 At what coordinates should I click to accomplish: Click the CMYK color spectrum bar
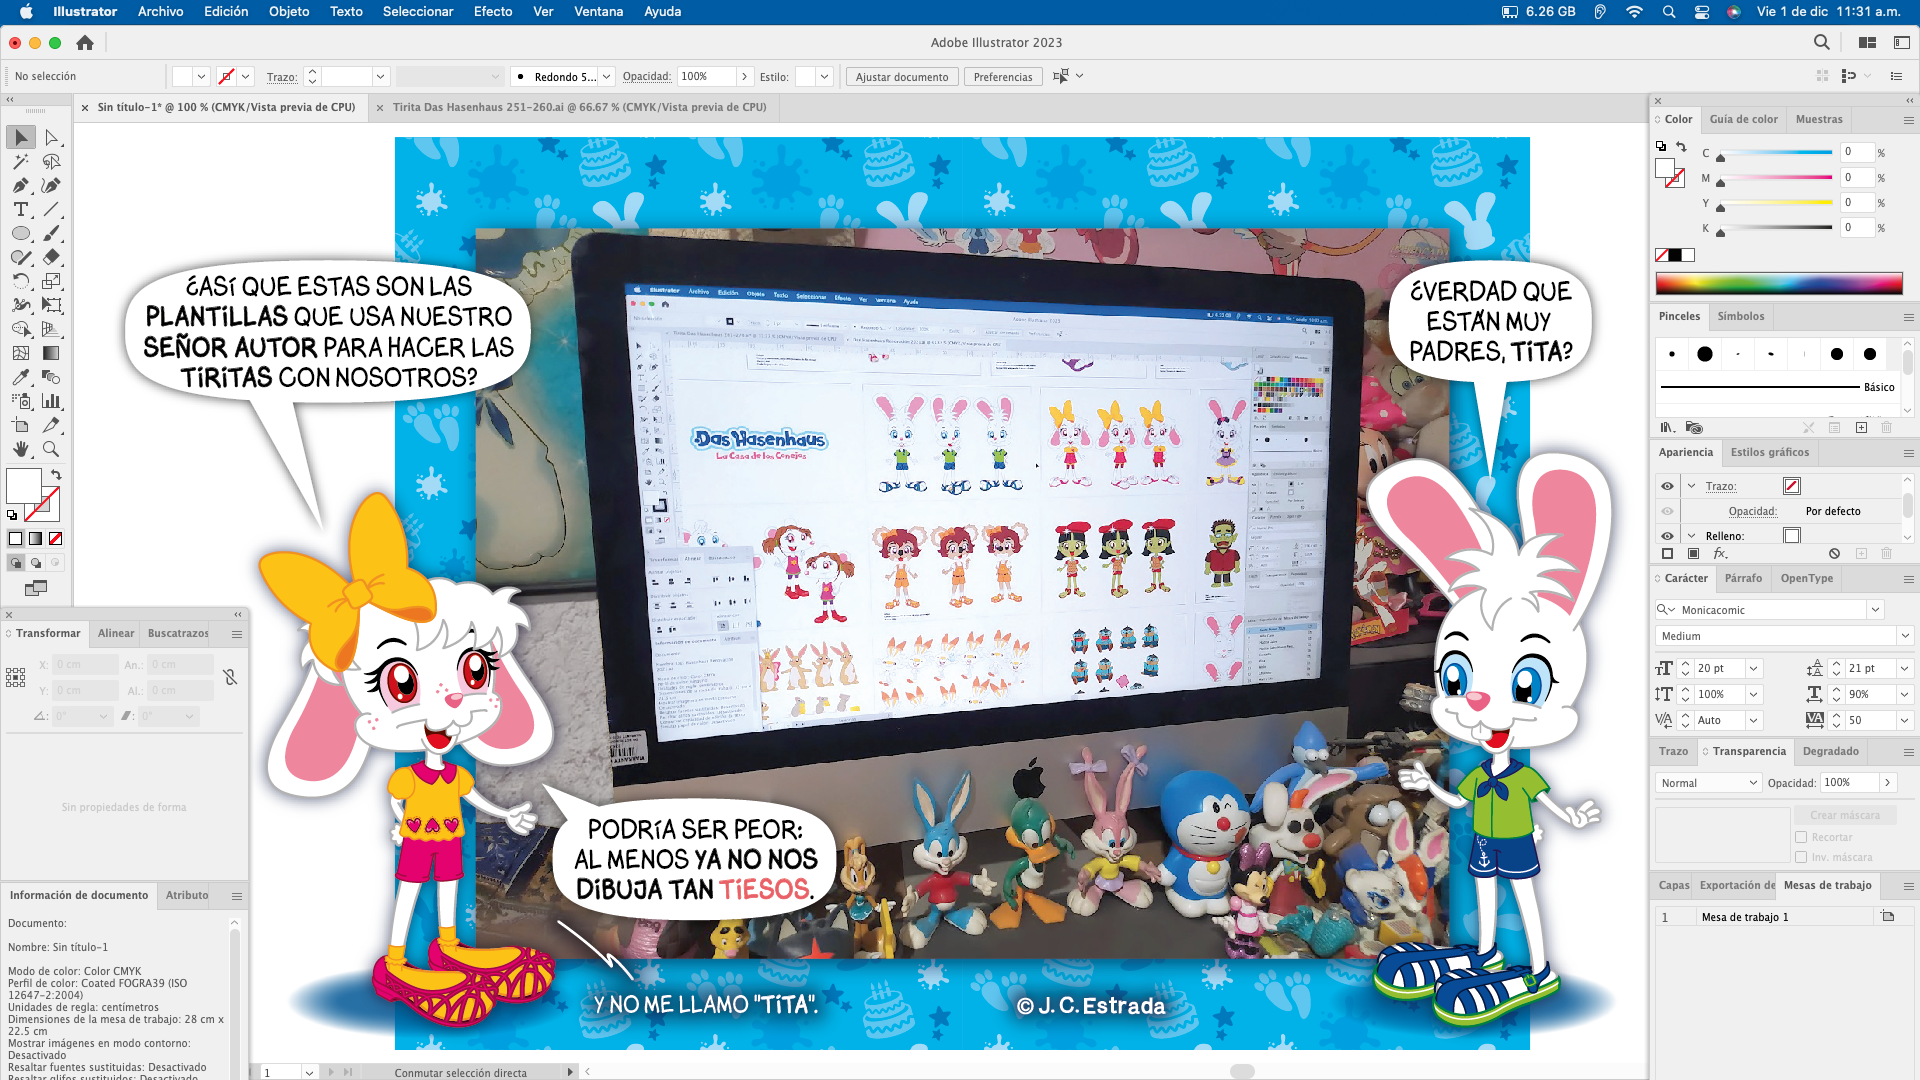pos(1778,284)
